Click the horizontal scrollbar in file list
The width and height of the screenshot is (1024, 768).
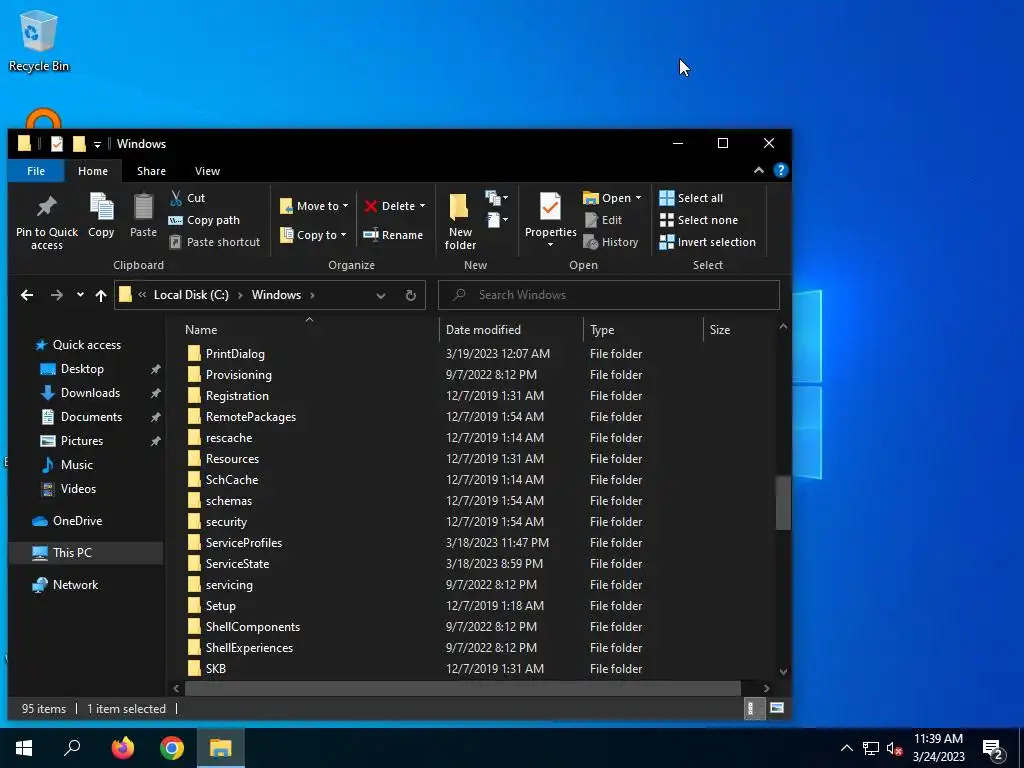coord(462,688)
